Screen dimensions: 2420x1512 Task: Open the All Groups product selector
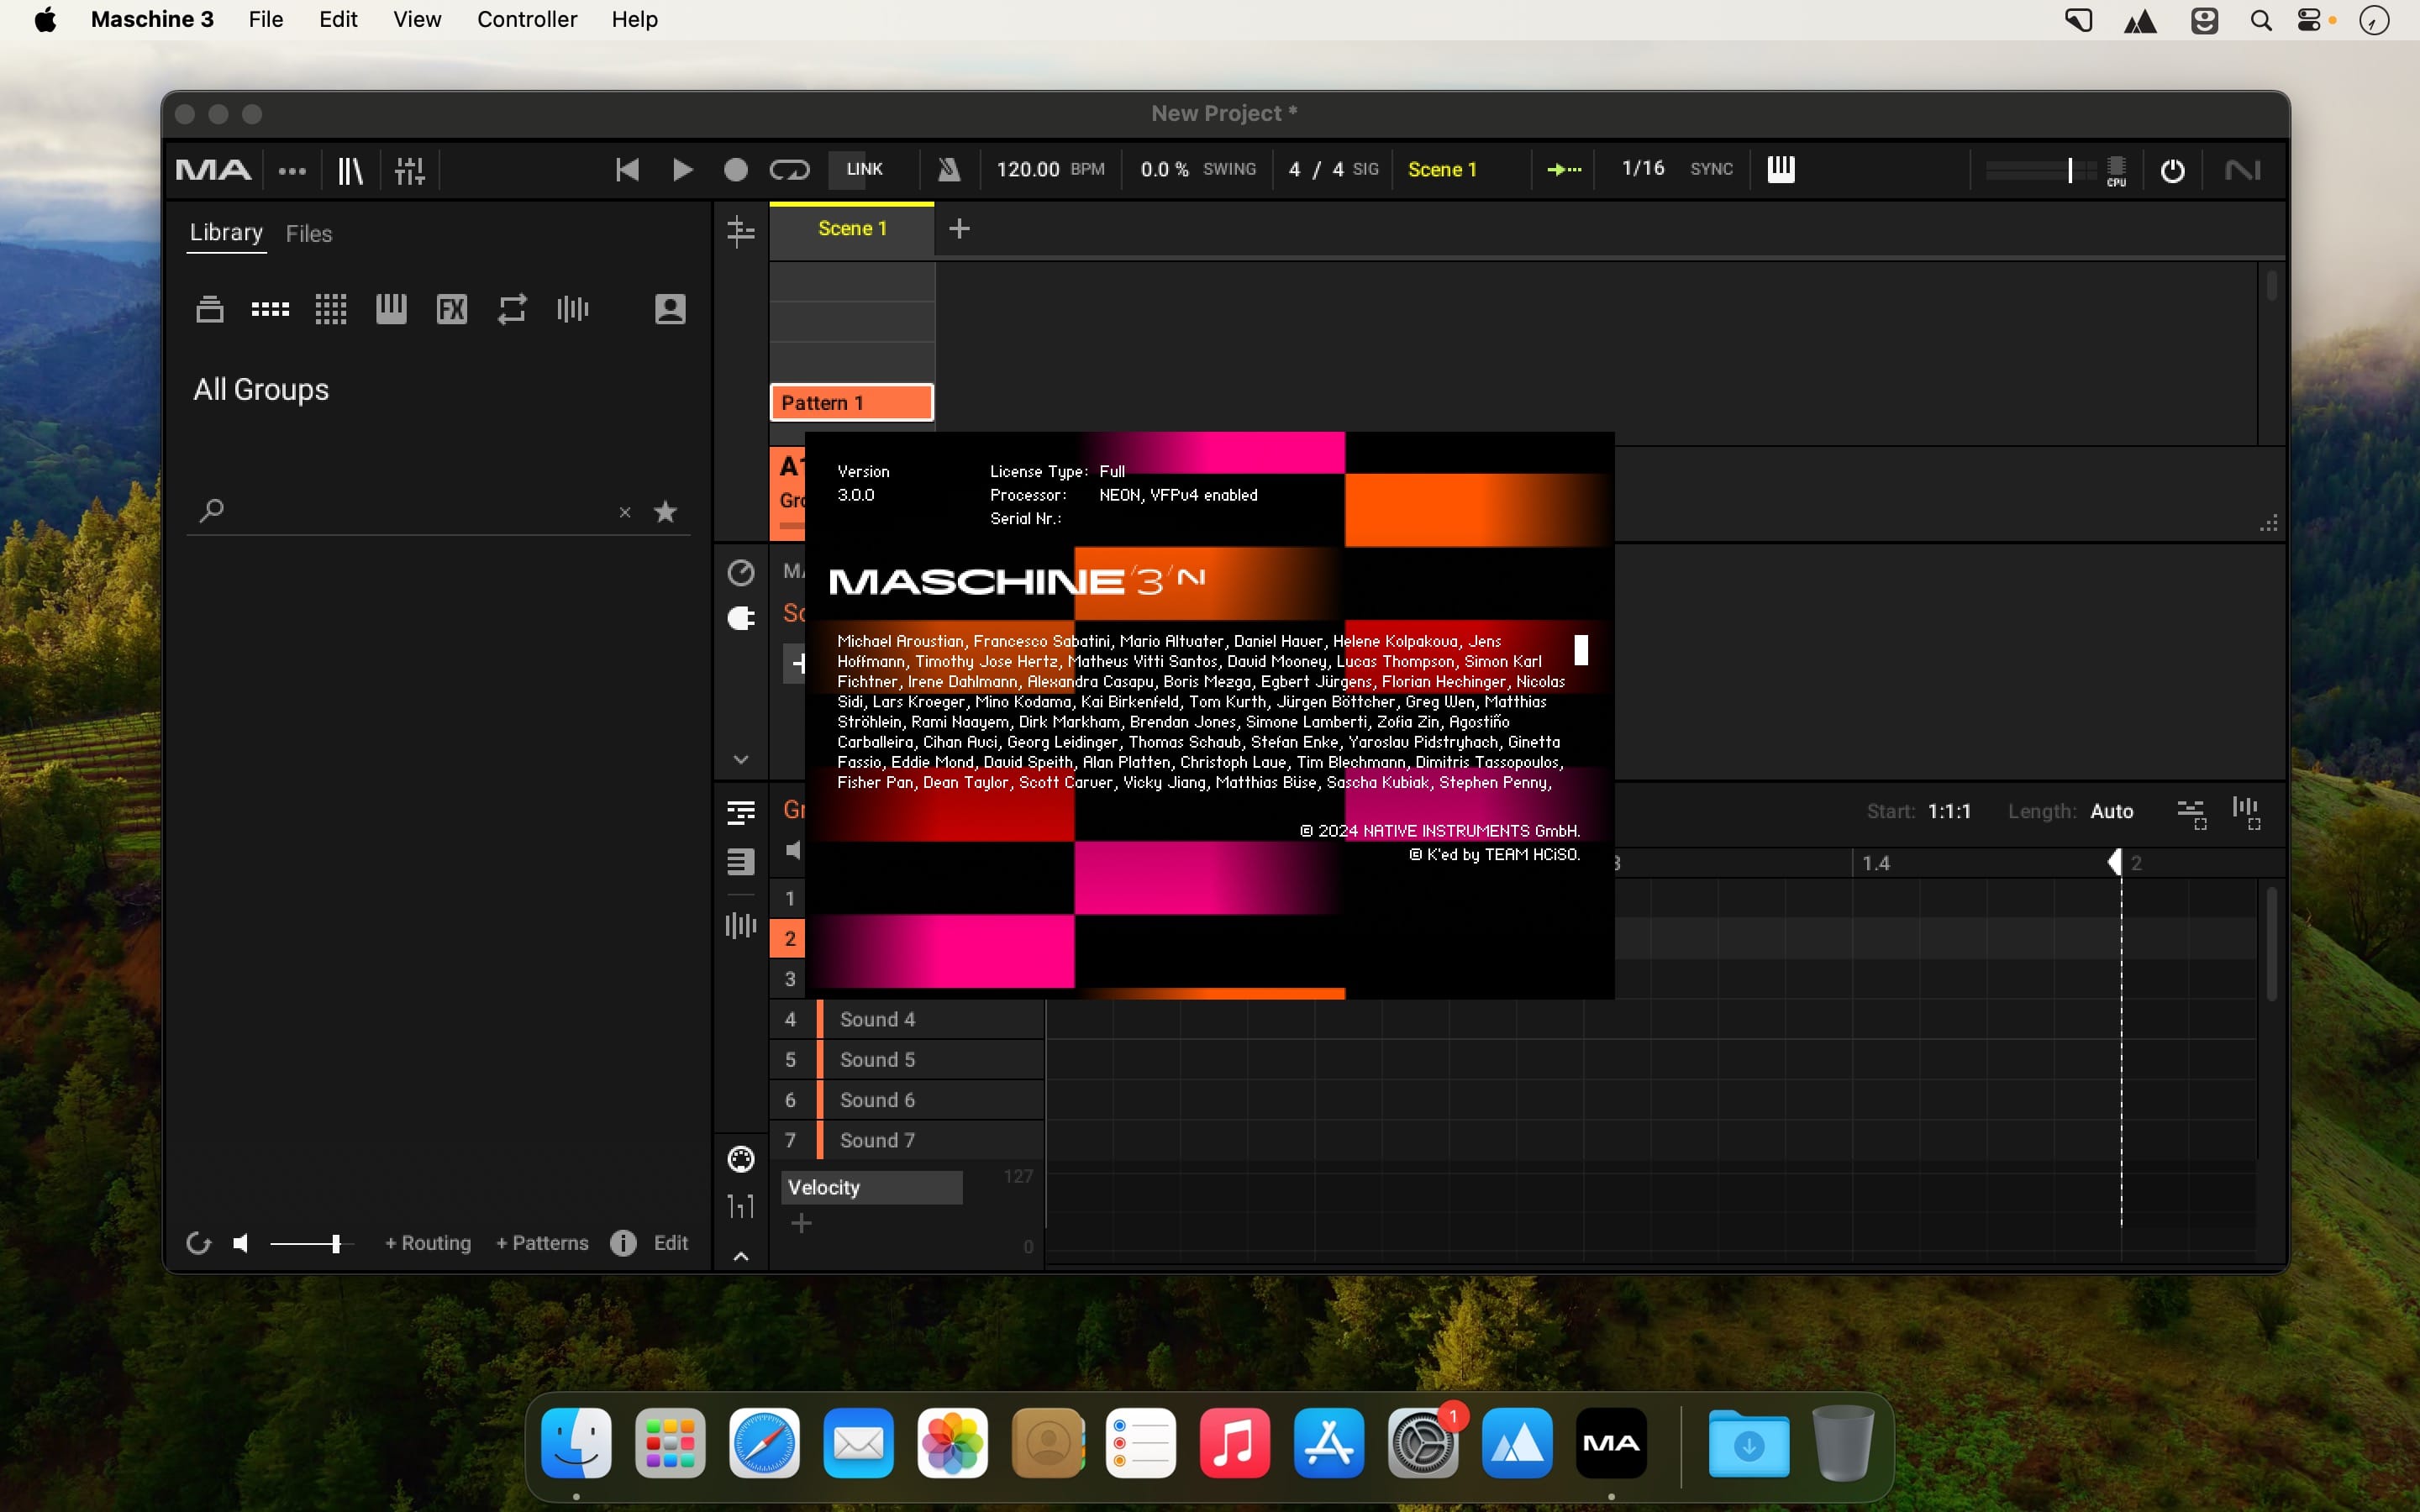pyautogui.click(x=261, y=389)
